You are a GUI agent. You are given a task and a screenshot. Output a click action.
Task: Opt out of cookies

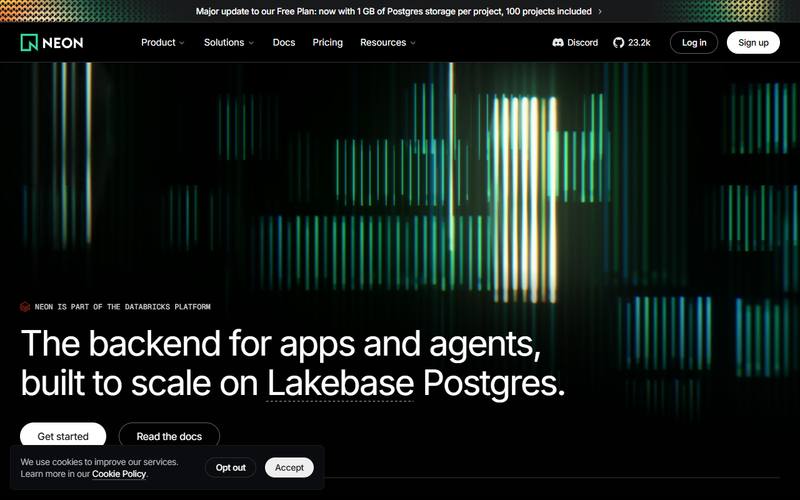click(x=231, y=467)
